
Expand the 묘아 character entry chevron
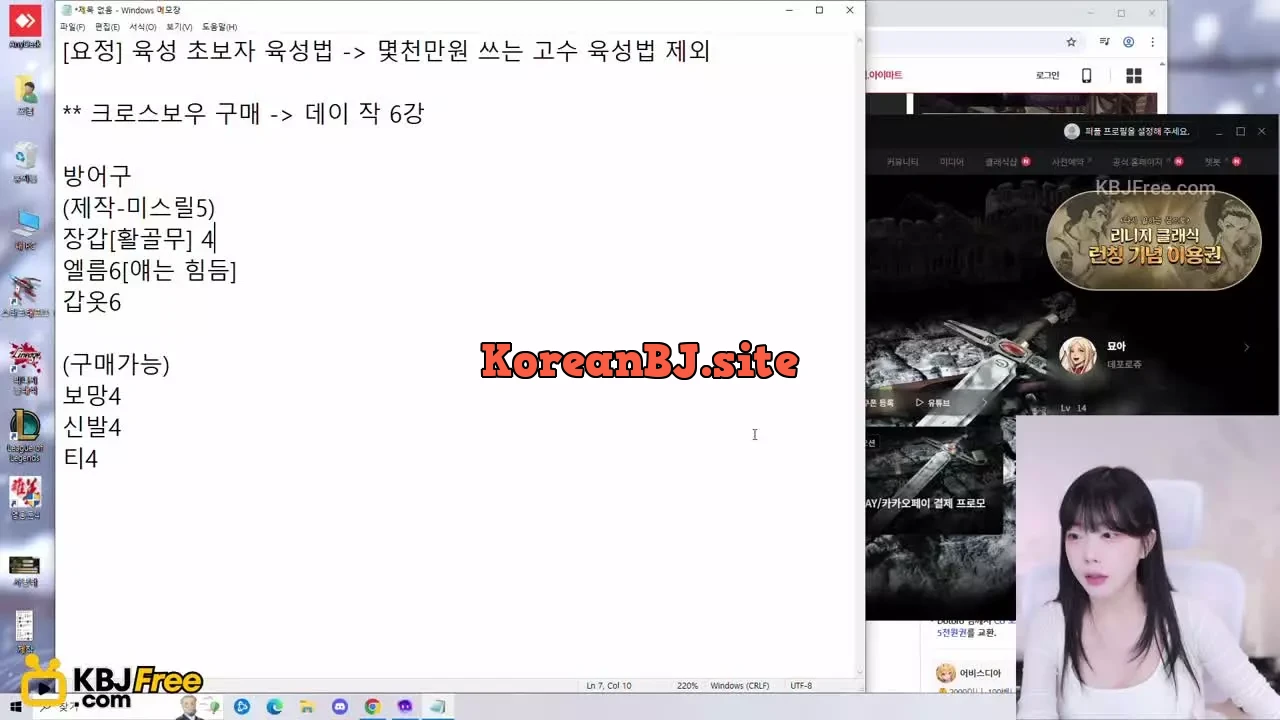coord(1246,348)
